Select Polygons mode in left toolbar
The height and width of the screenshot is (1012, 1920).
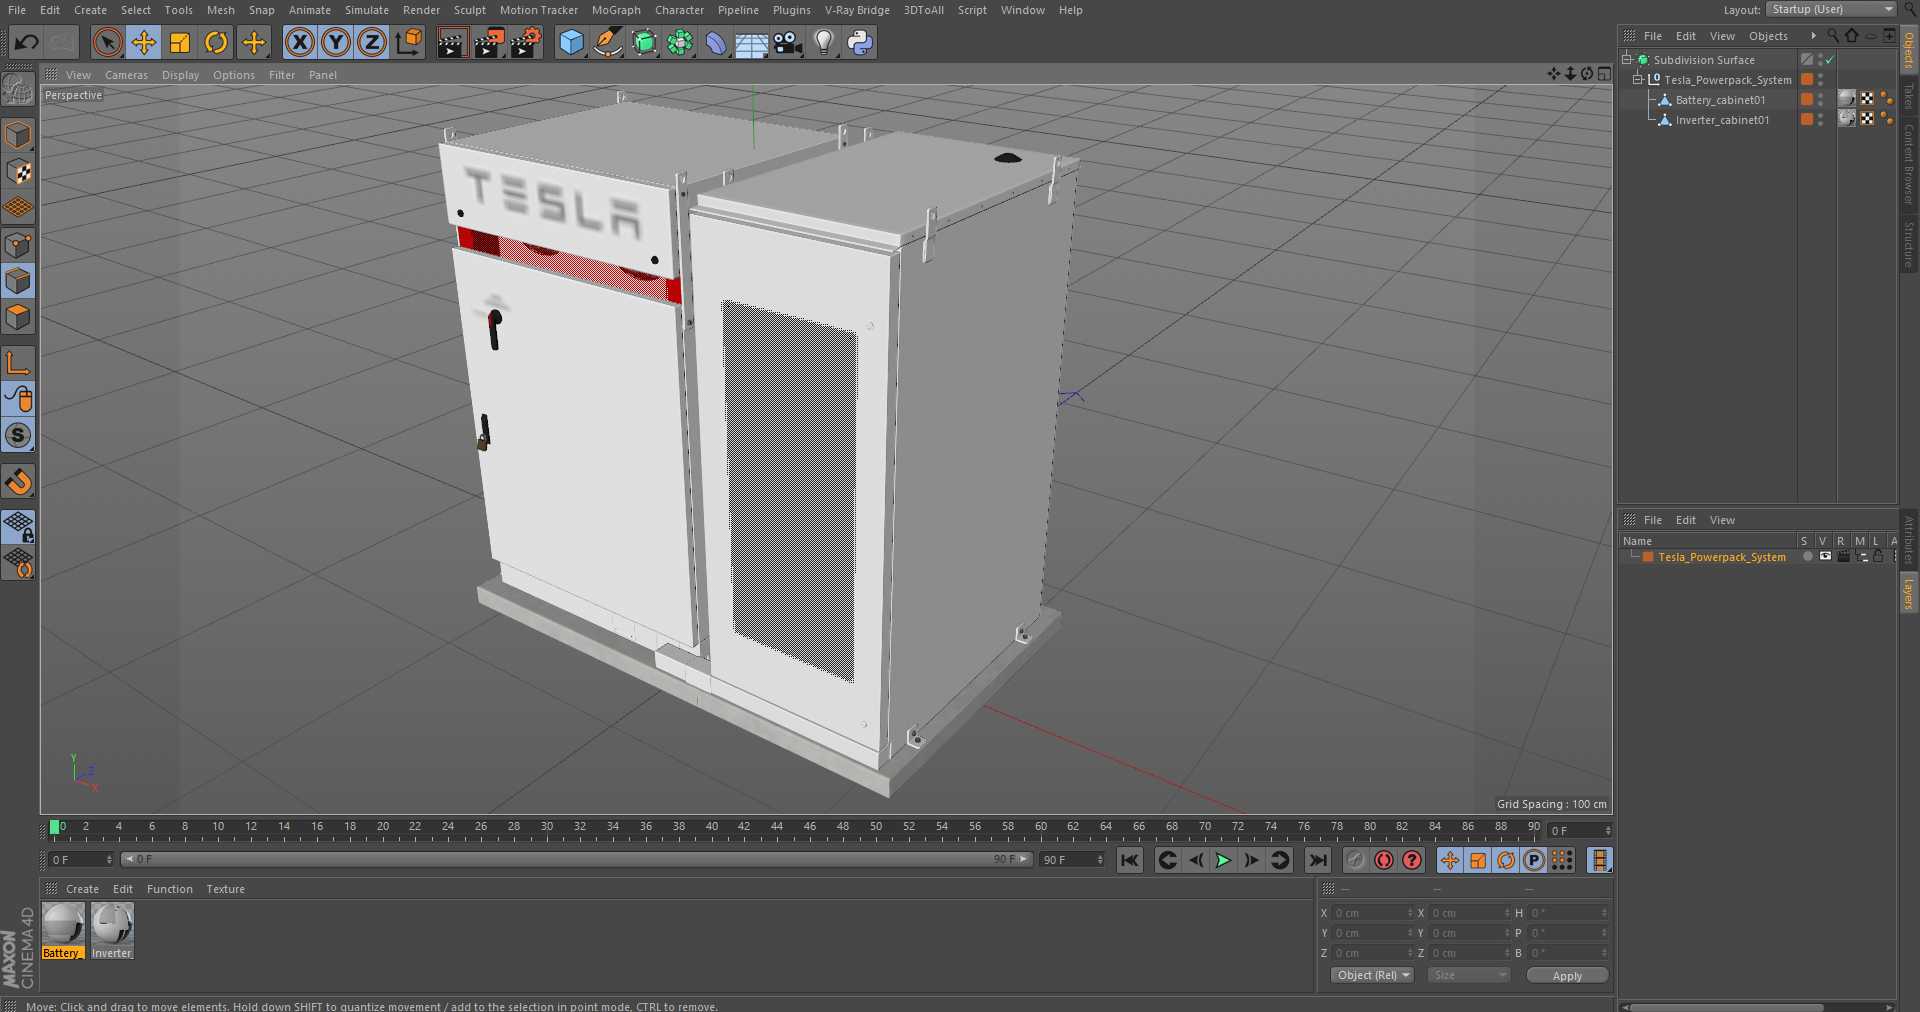(x=18, y=317)
